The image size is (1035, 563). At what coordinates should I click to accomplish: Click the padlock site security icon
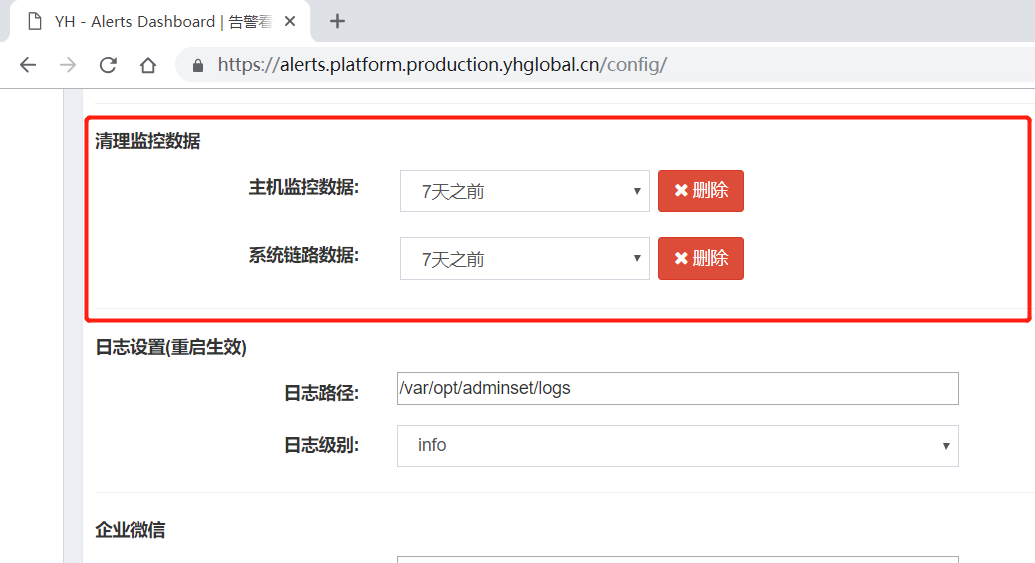(198, 65)
